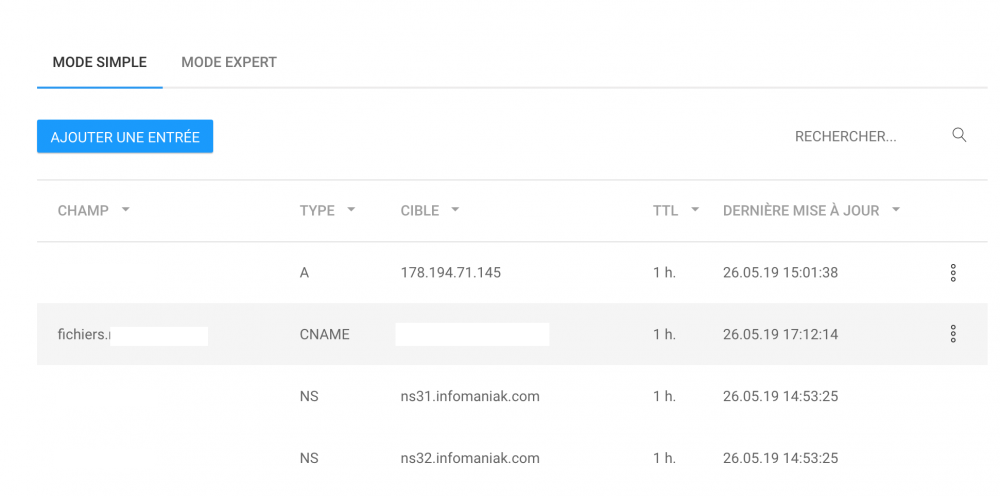Open options menu for the A record

[x=953, y=273]
